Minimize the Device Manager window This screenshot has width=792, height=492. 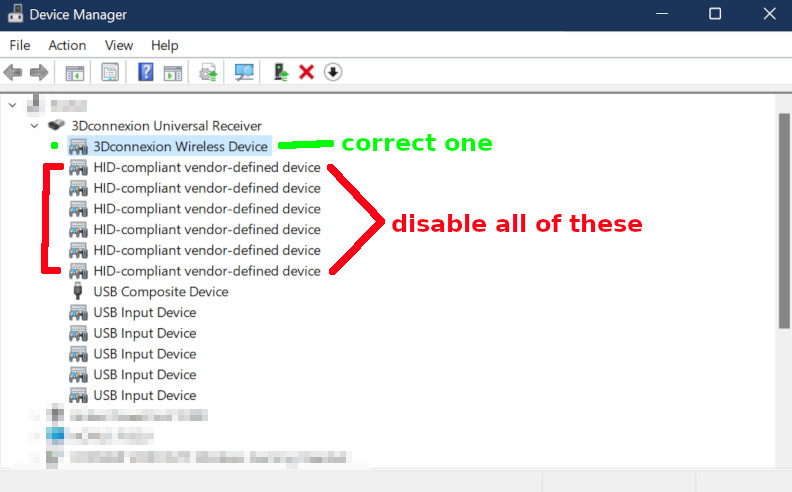tap(662, 14)
